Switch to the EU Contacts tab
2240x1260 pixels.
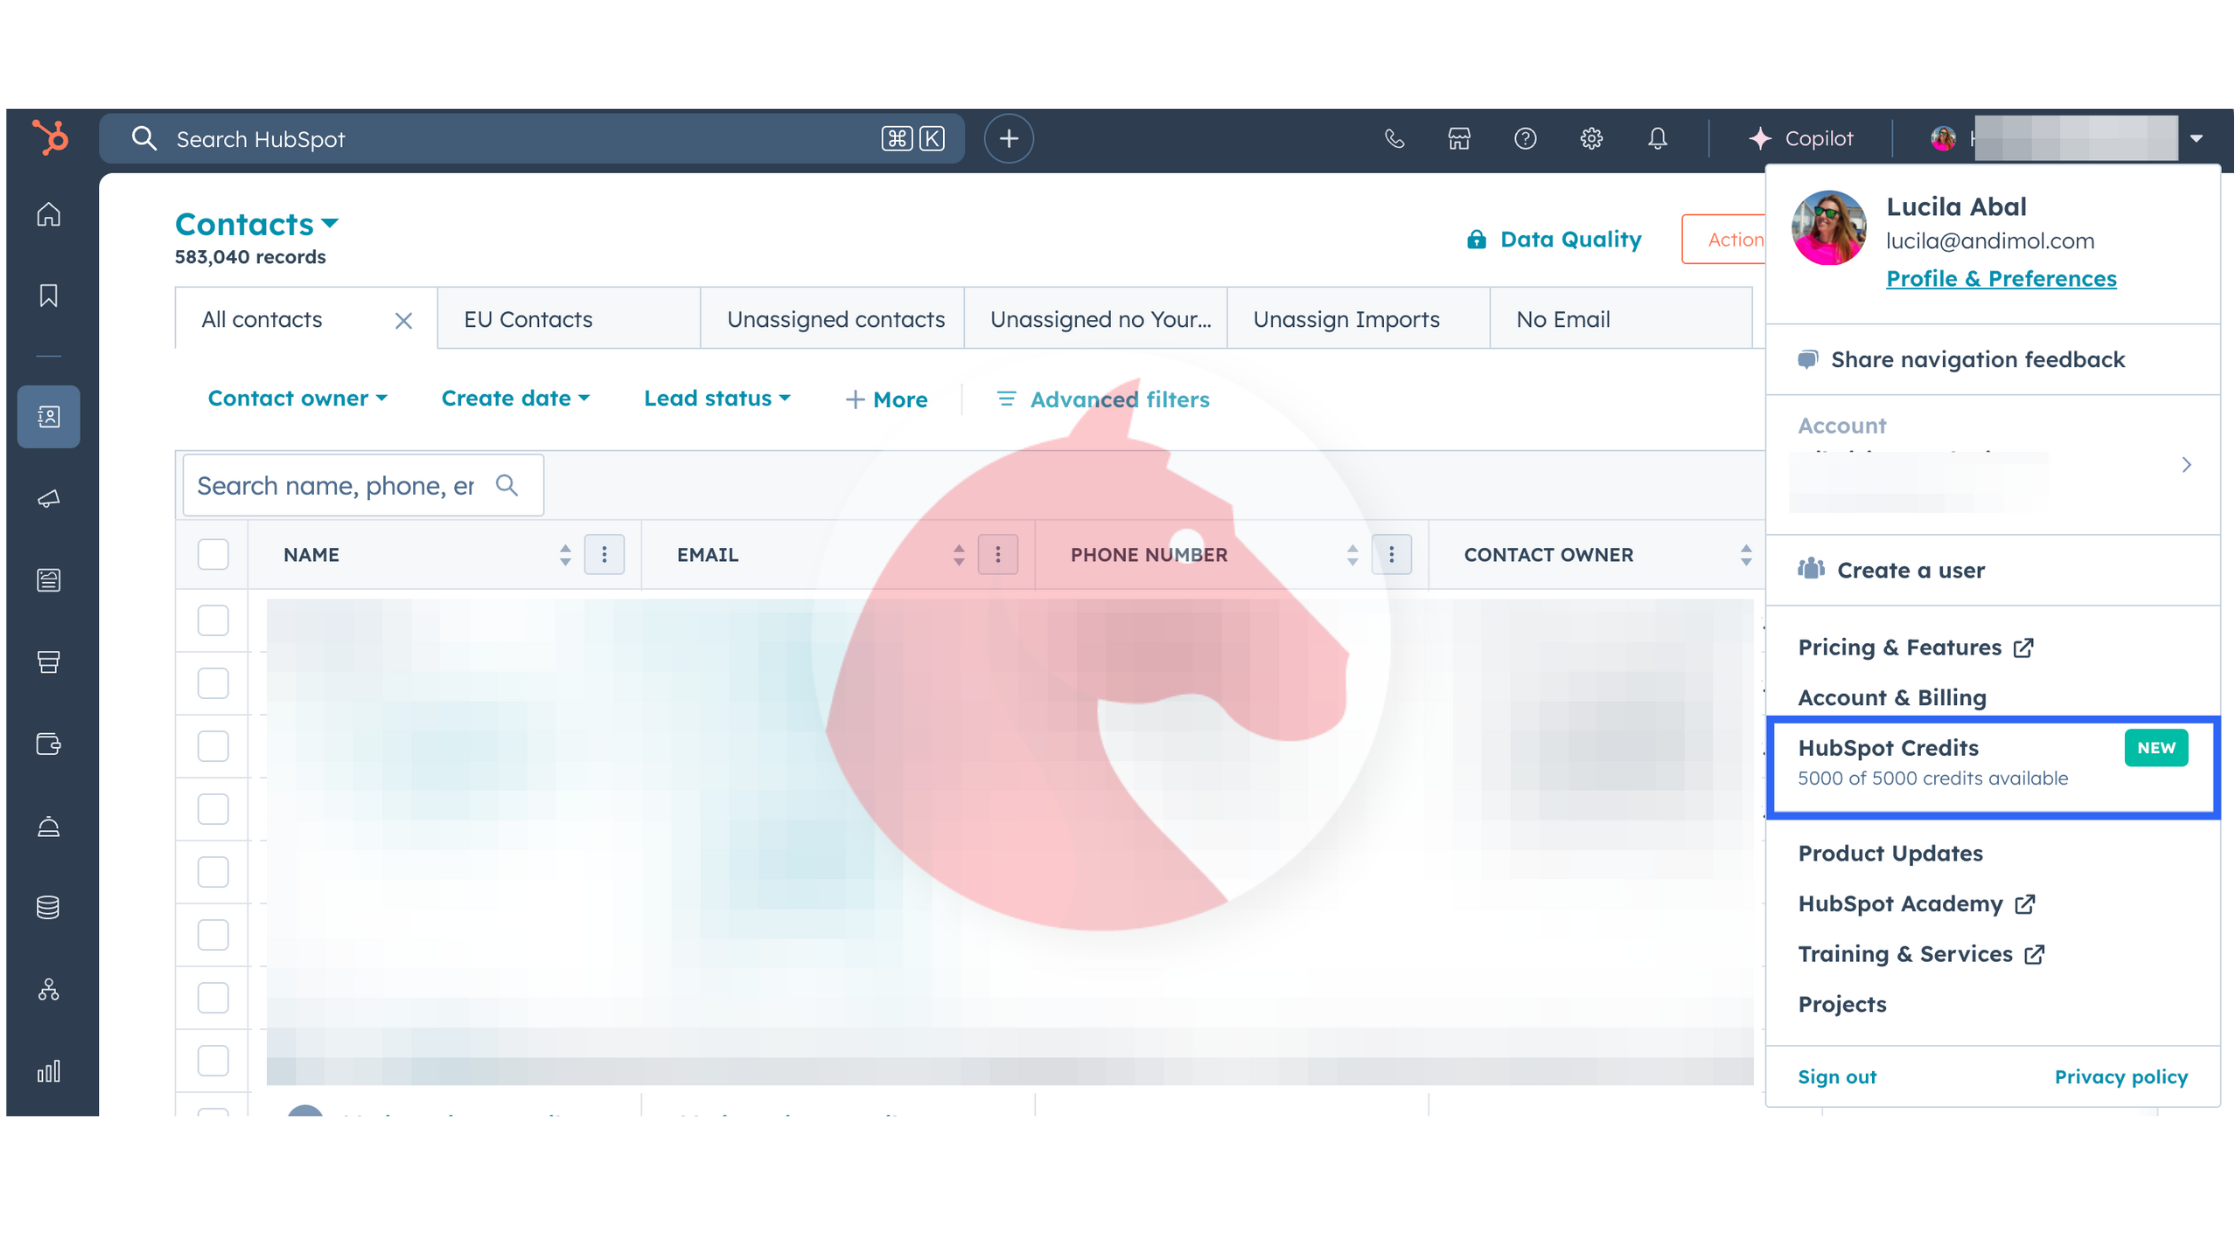(x=569, y=319)
